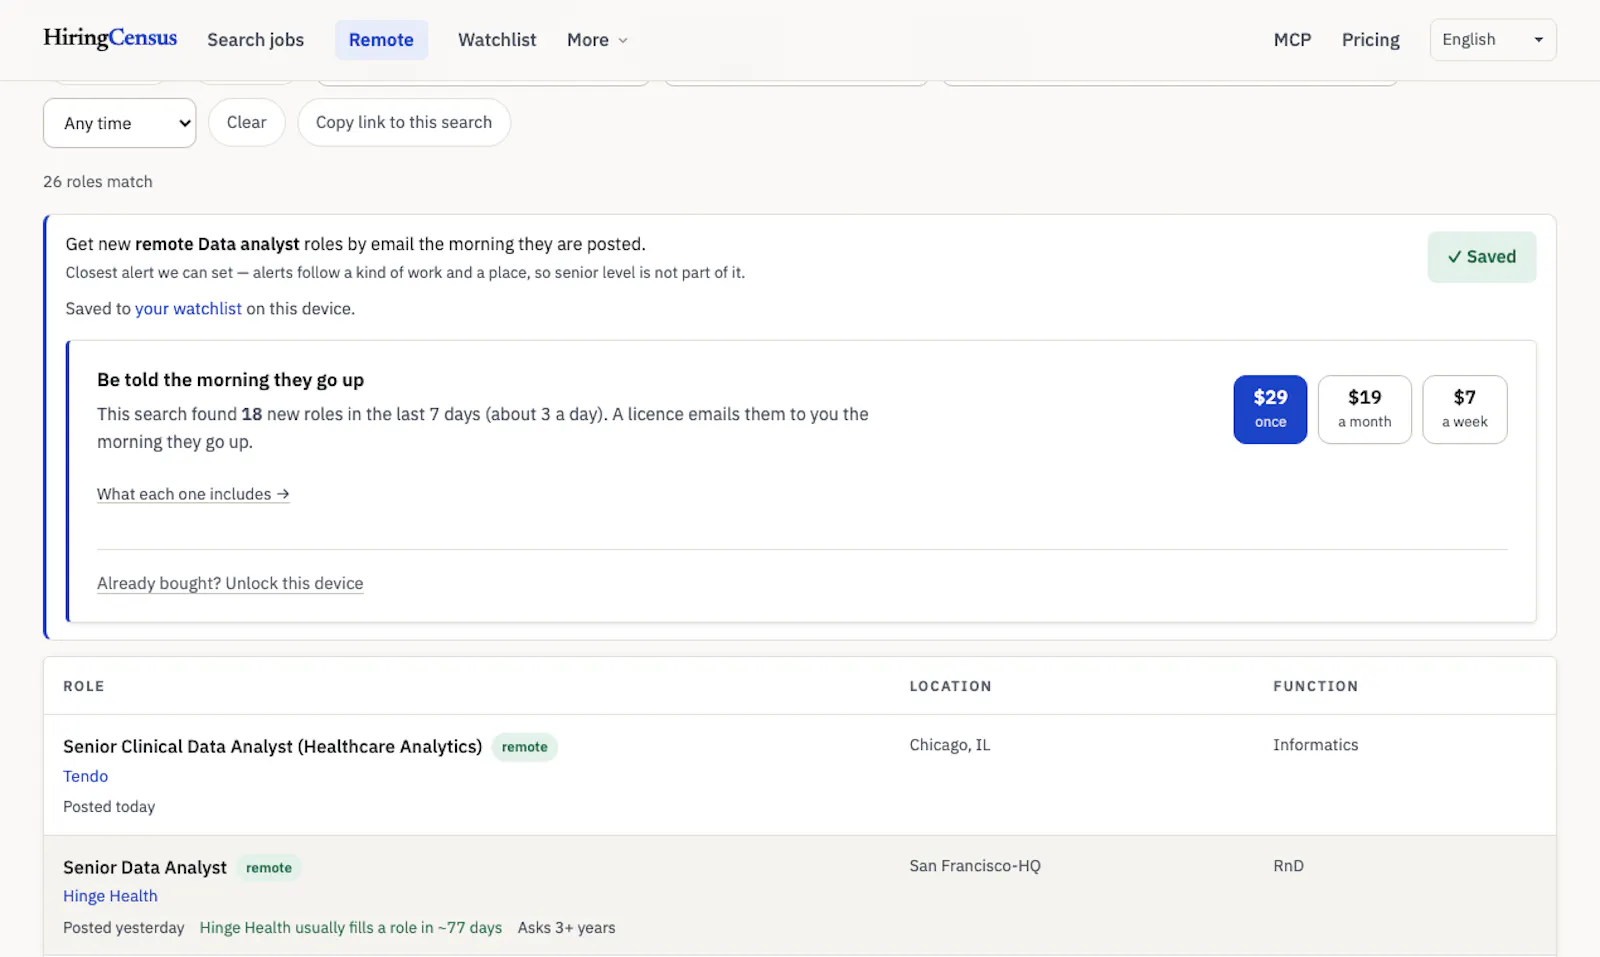Open Senior Clinical Data Analyst role

click(272, 747)
